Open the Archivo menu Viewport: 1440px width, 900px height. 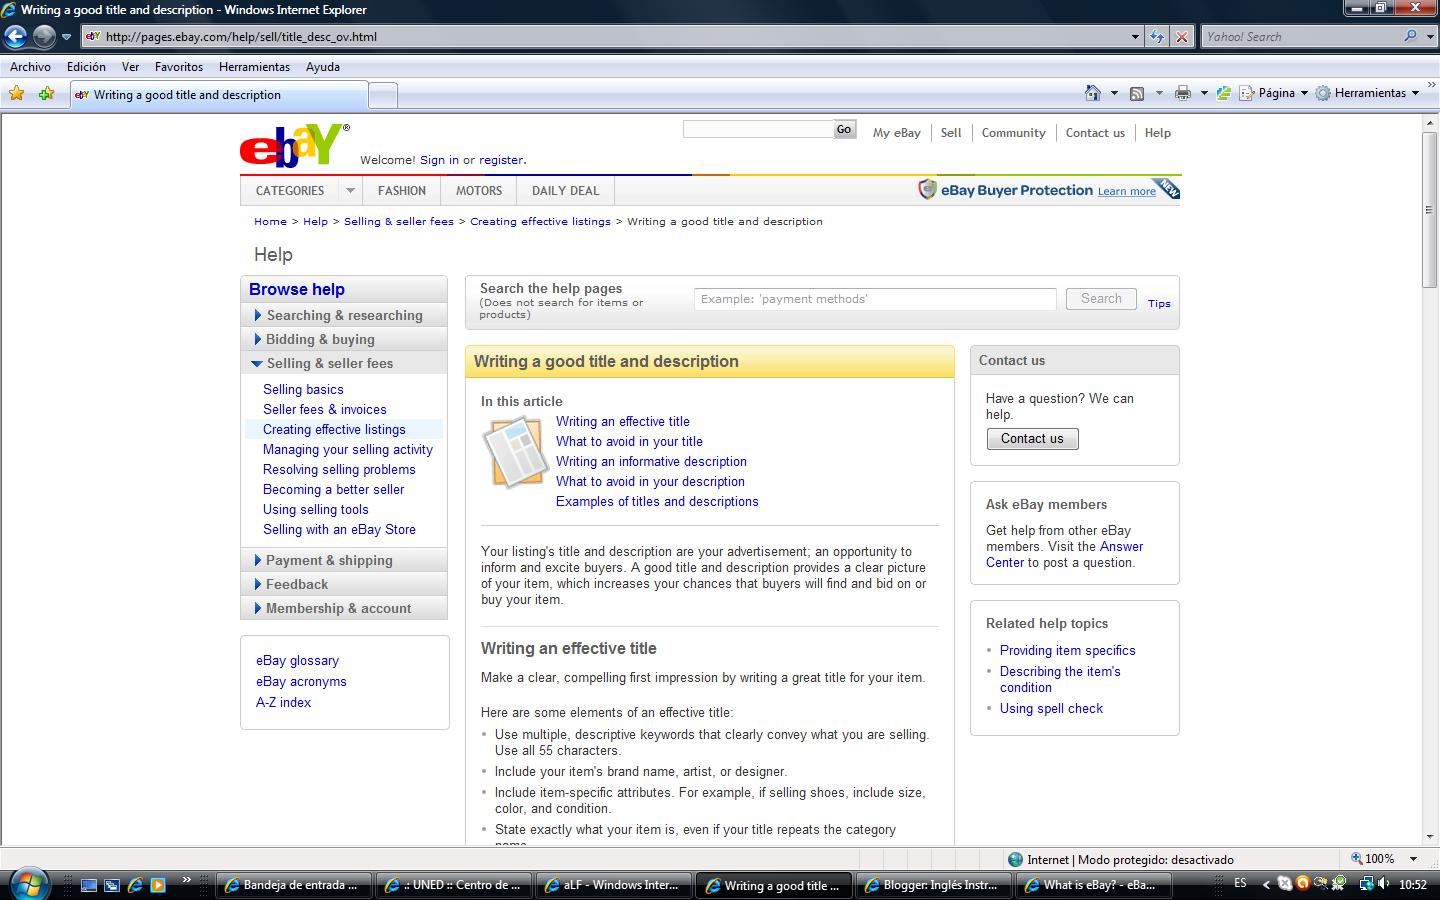point(30,67)
